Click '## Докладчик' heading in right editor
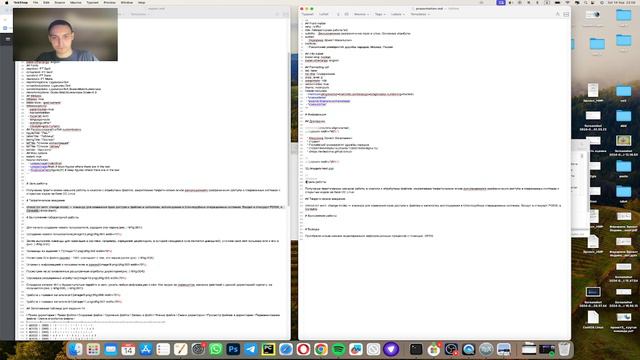This screenshot has width=640, height=360. 315,121
